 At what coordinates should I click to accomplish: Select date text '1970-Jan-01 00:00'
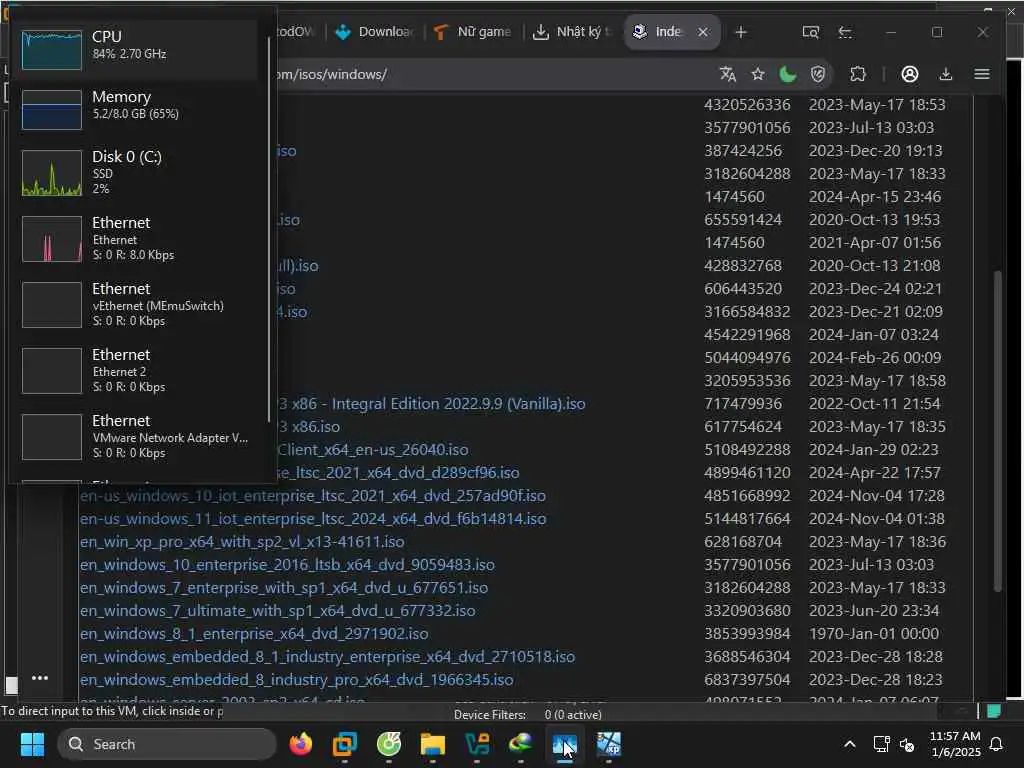(874, 633)
